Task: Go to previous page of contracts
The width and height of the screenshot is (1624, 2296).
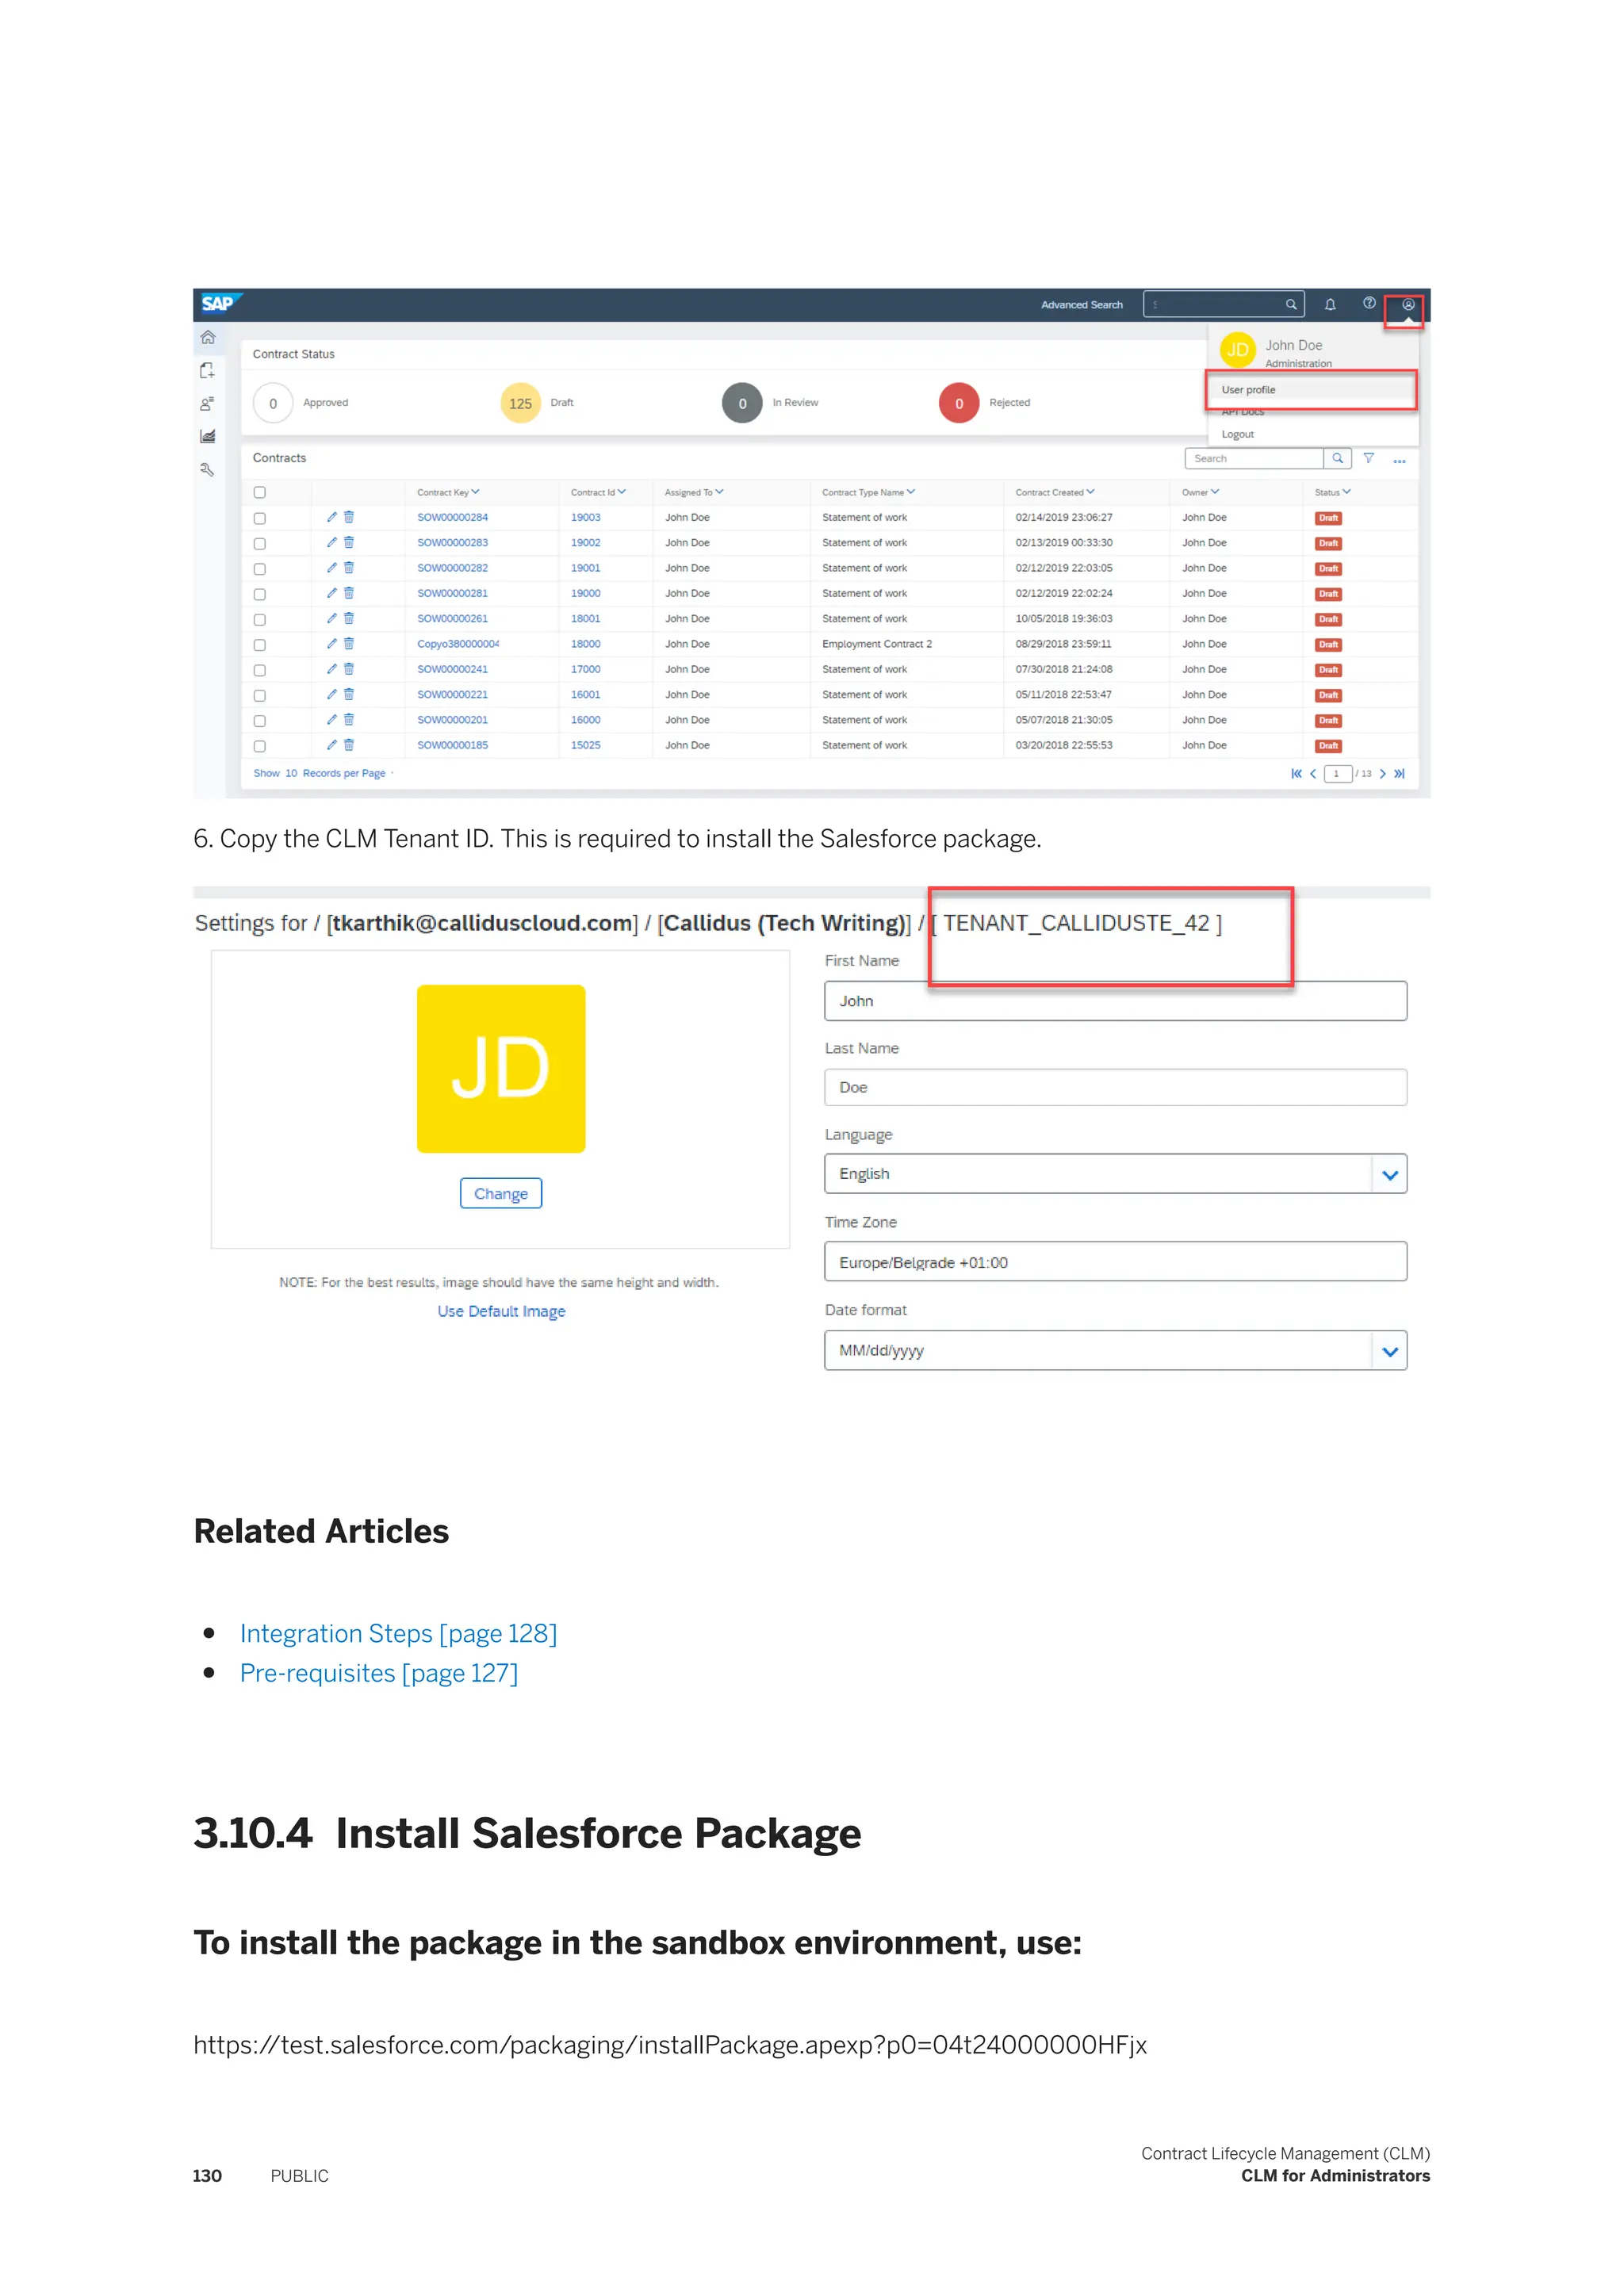Action: [x=1313, y=773]
